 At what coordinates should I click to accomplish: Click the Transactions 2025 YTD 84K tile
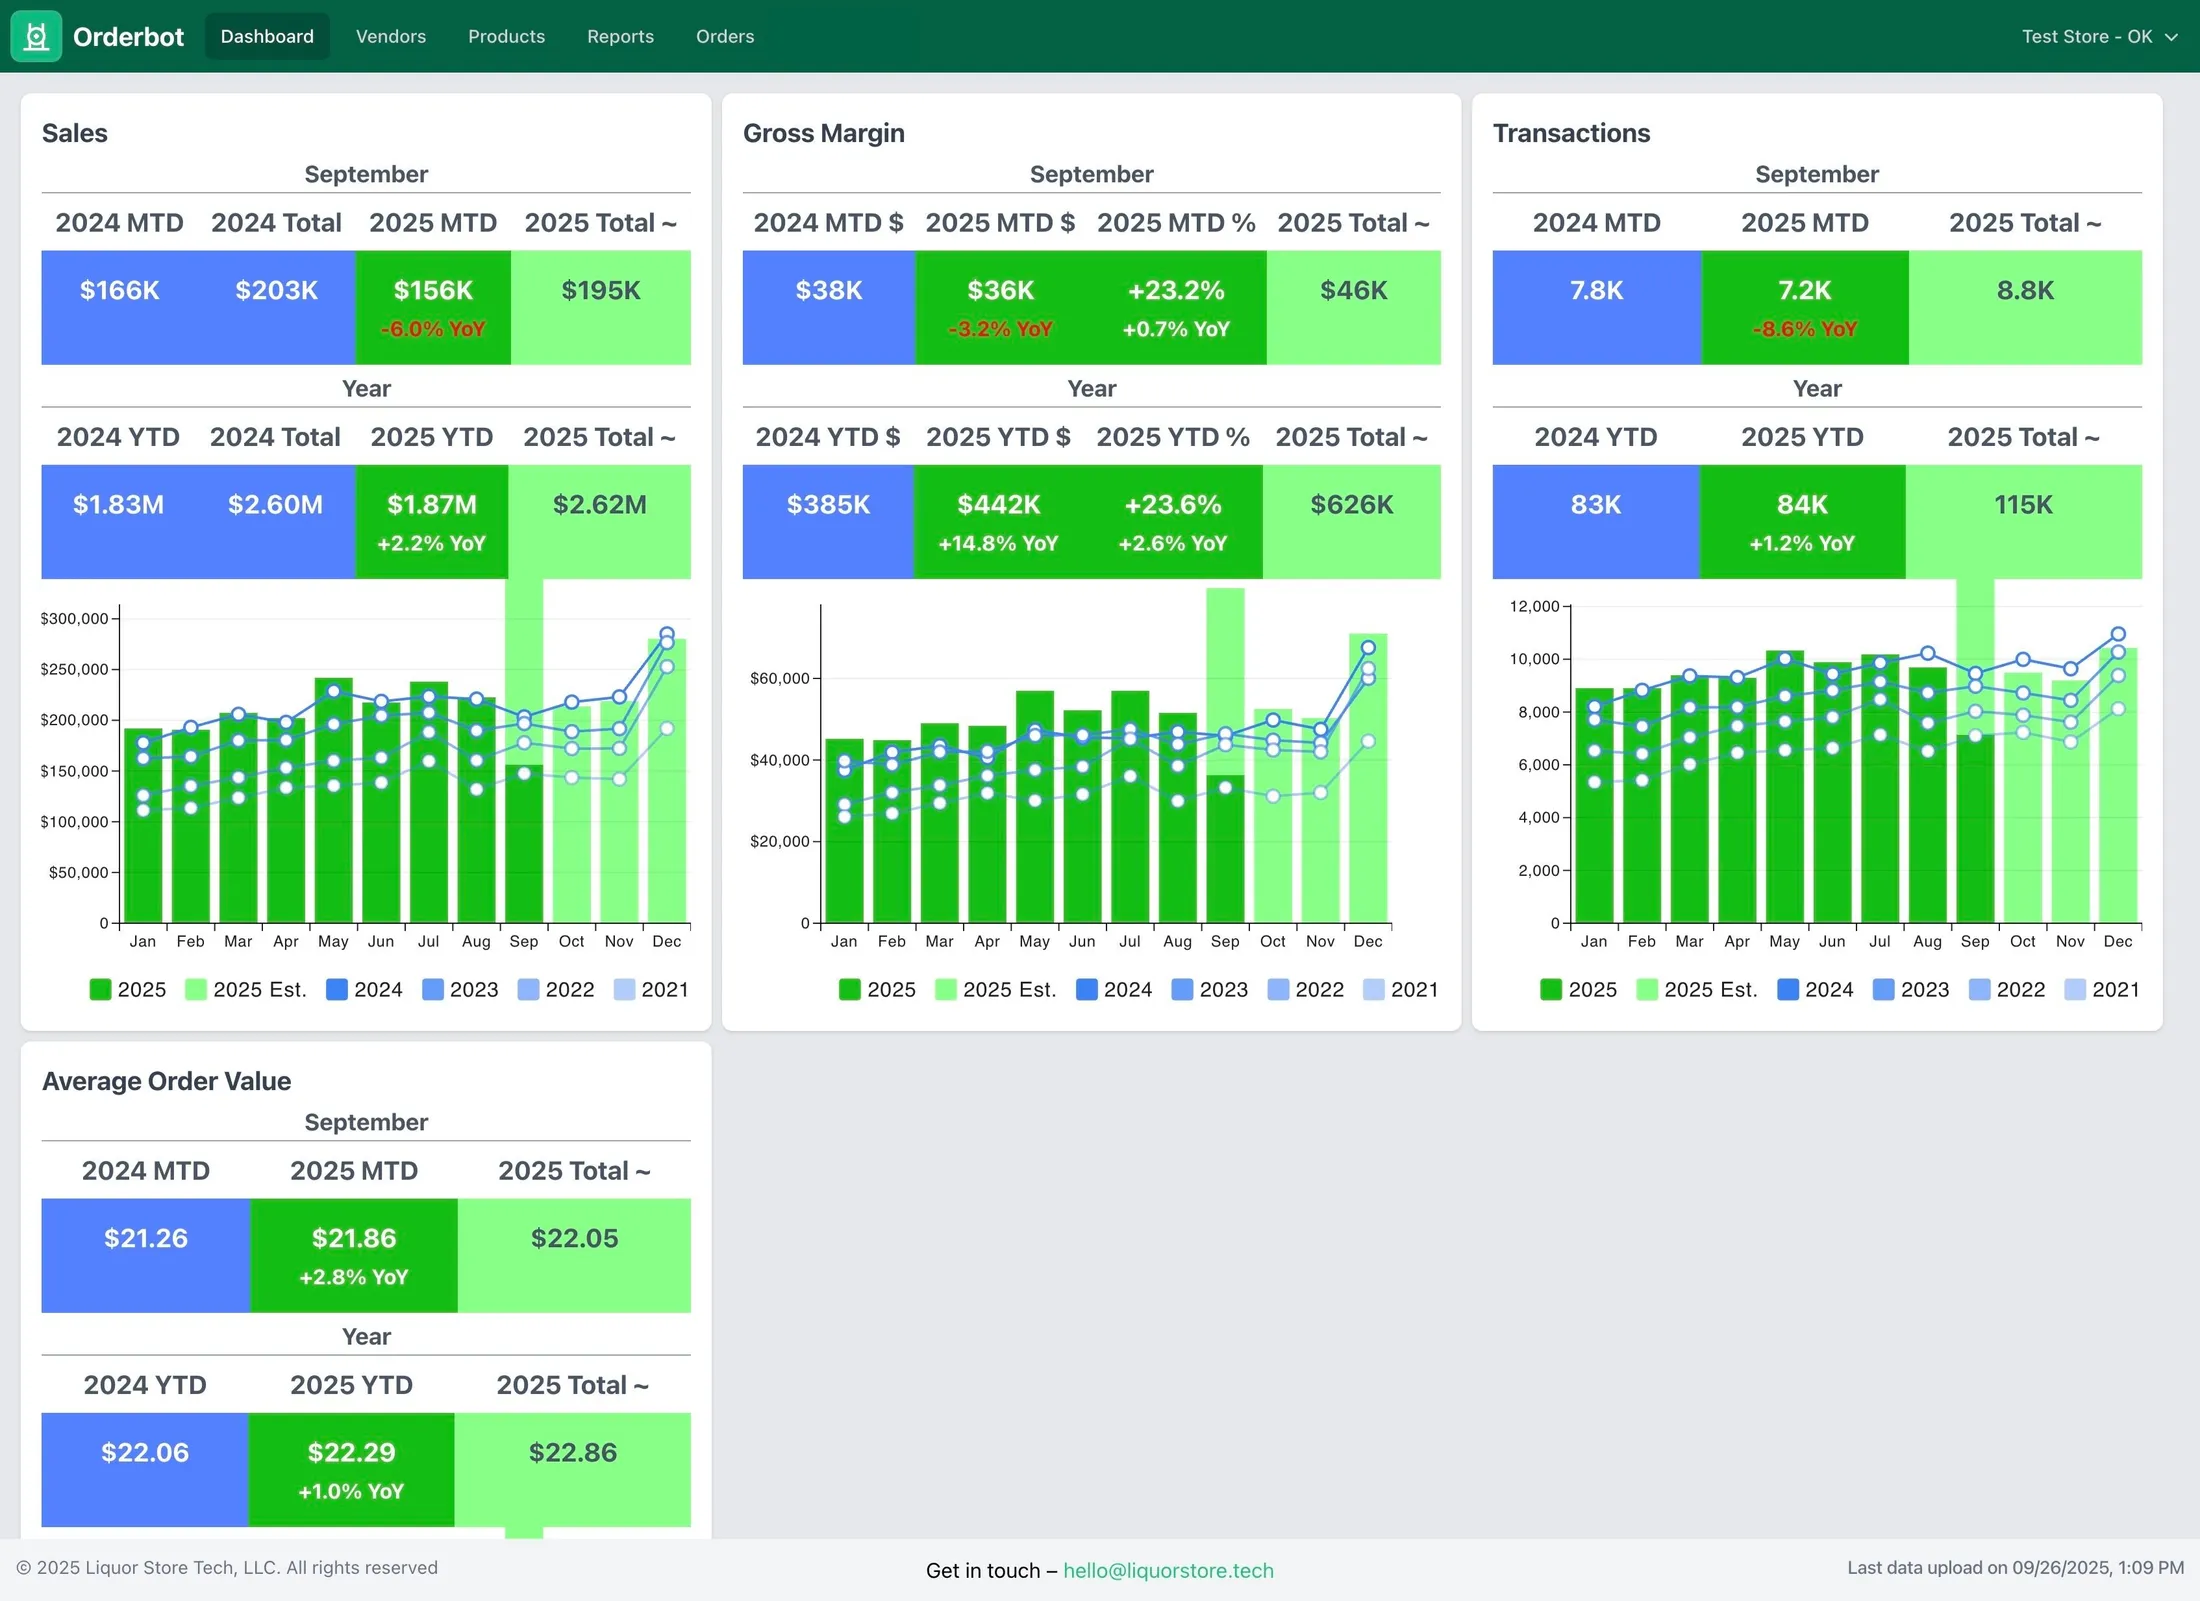(x=1802, y=521)
